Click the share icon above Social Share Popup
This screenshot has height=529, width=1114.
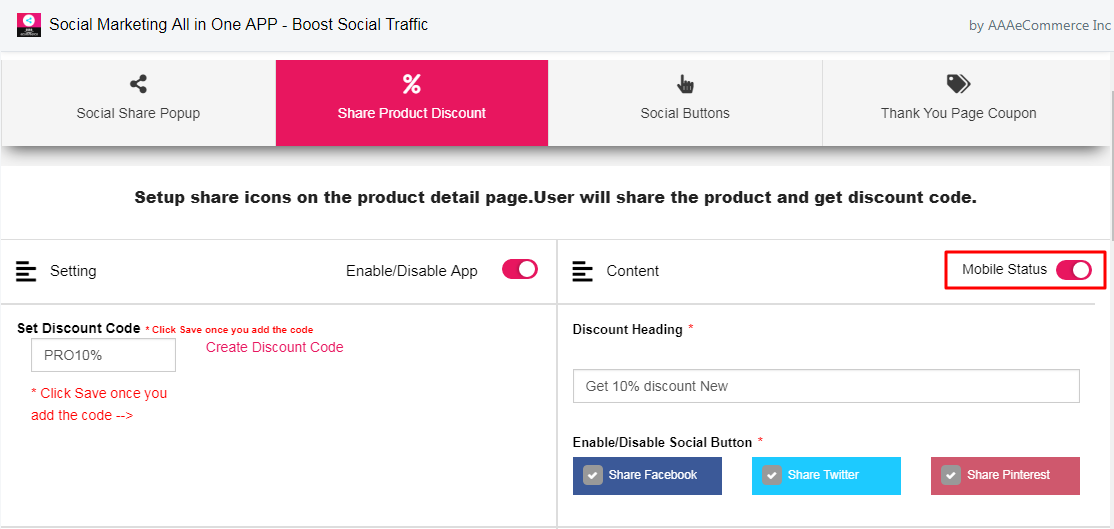(x=139, y=84)
